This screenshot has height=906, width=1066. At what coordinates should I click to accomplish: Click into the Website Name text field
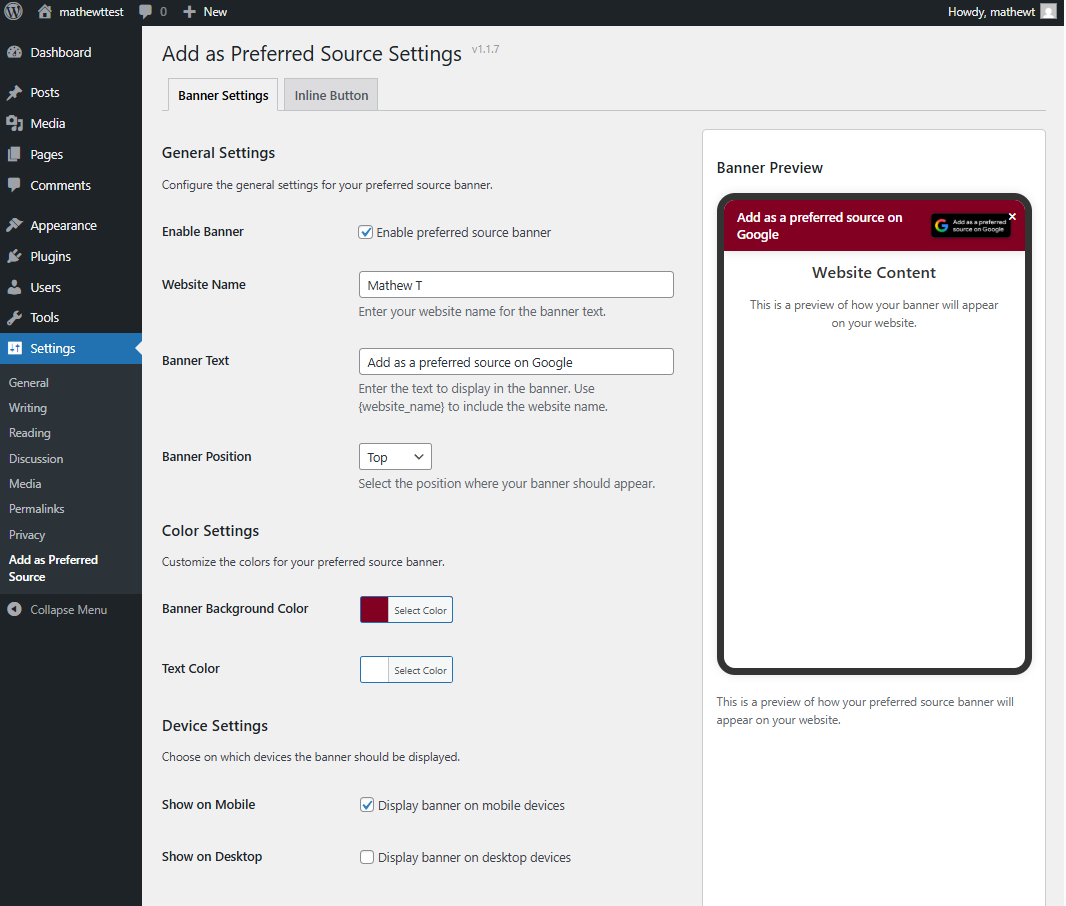tap(515, 285)
